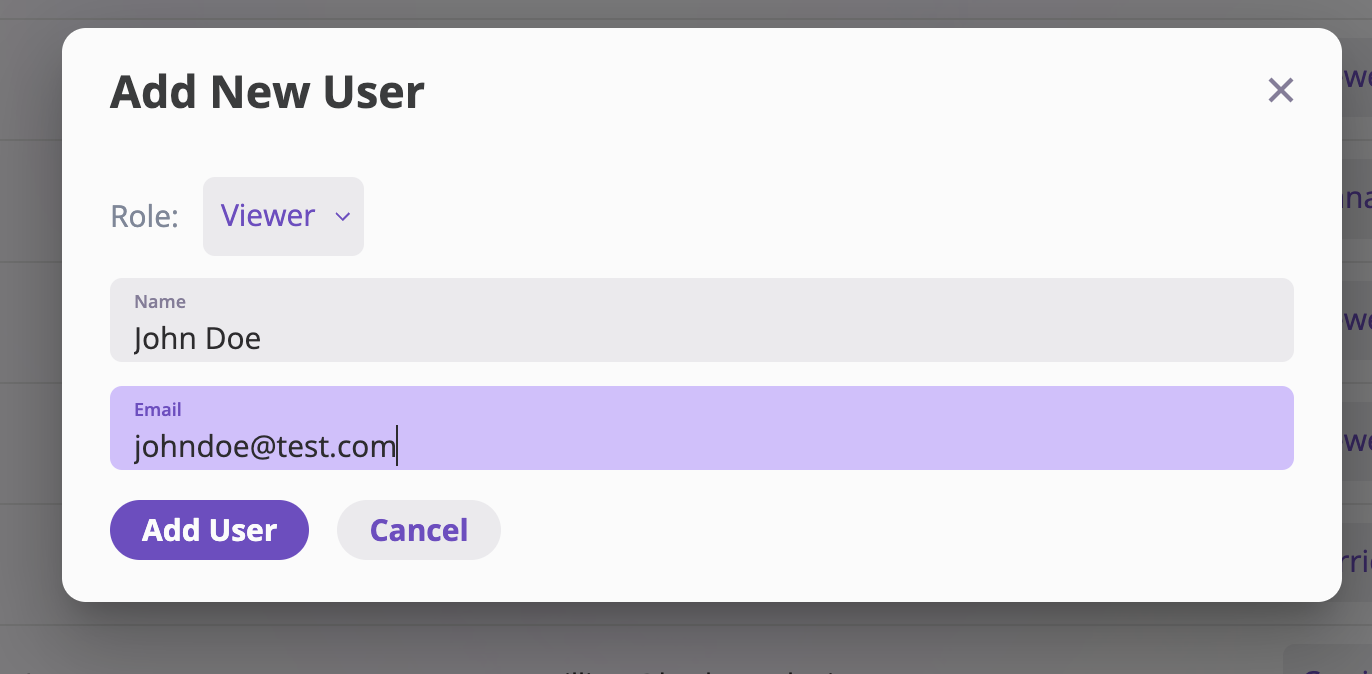Viewport: 1372px width, 674px height.
Task: Click the small purple Email label
Action: pyautogui.click(x=158, y=409)
